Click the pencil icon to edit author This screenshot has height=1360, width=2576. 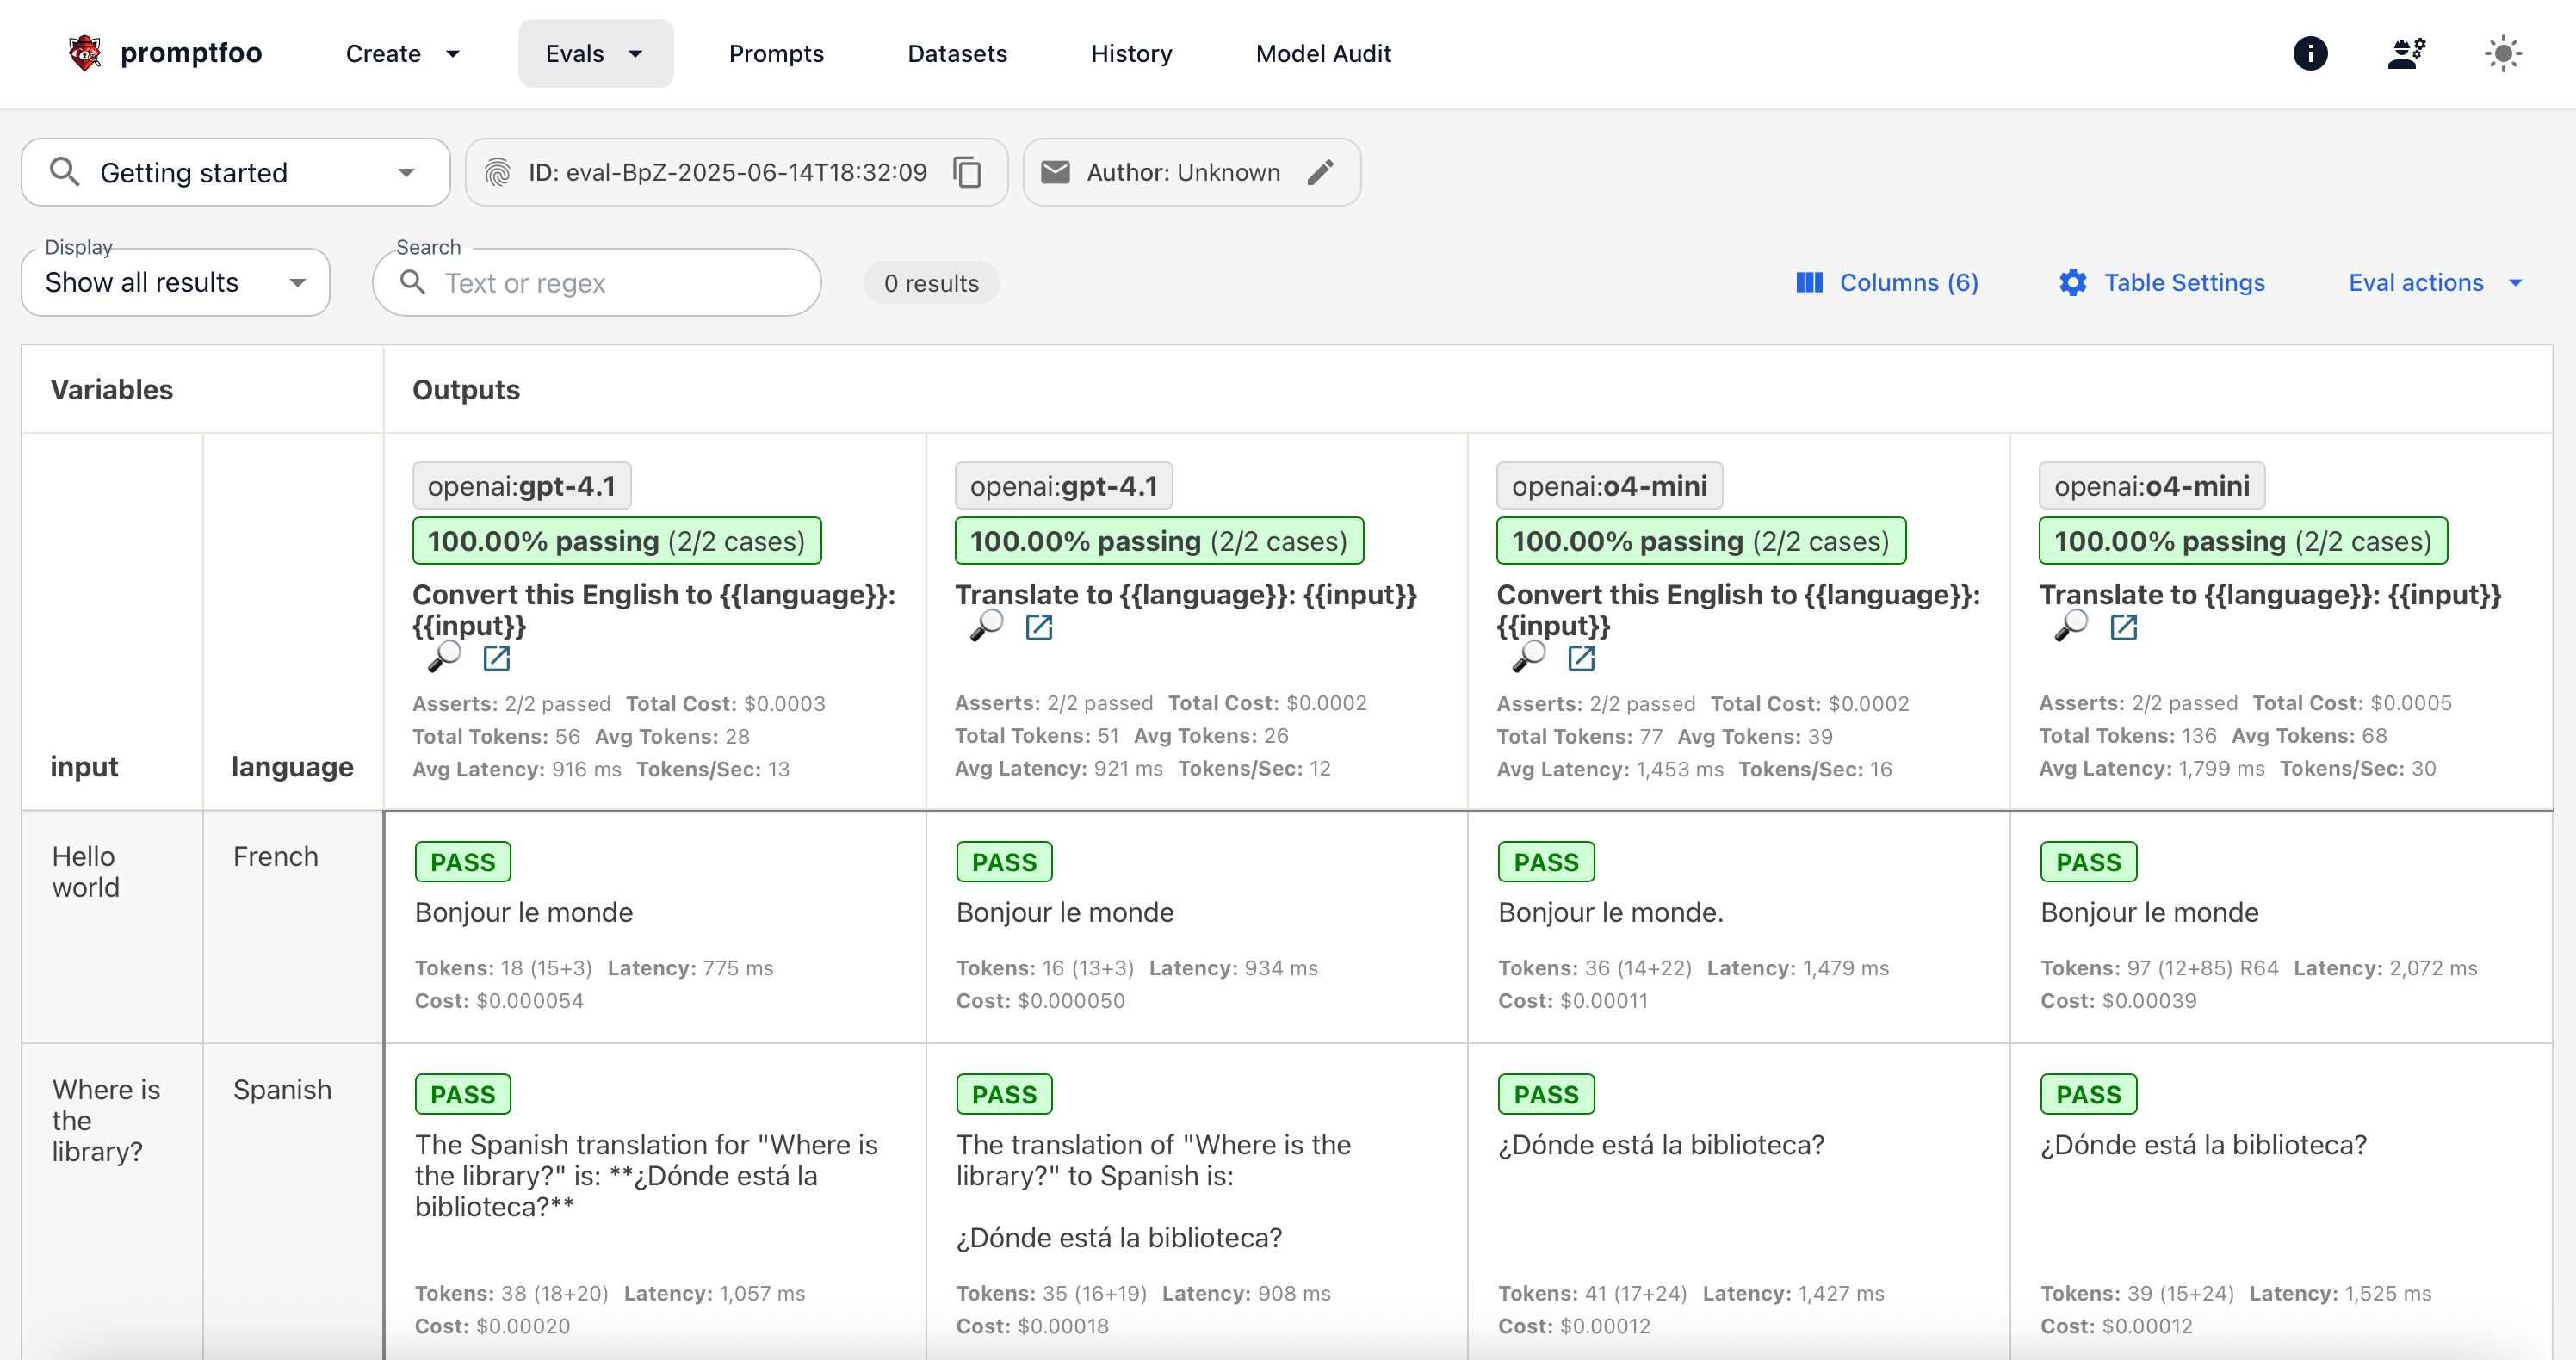pyautogui.click(x=1320, y=172)
